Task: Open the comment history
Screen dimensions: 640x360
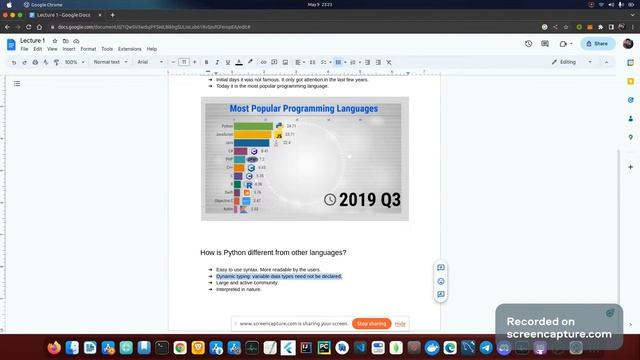Action: click(545, 44)
